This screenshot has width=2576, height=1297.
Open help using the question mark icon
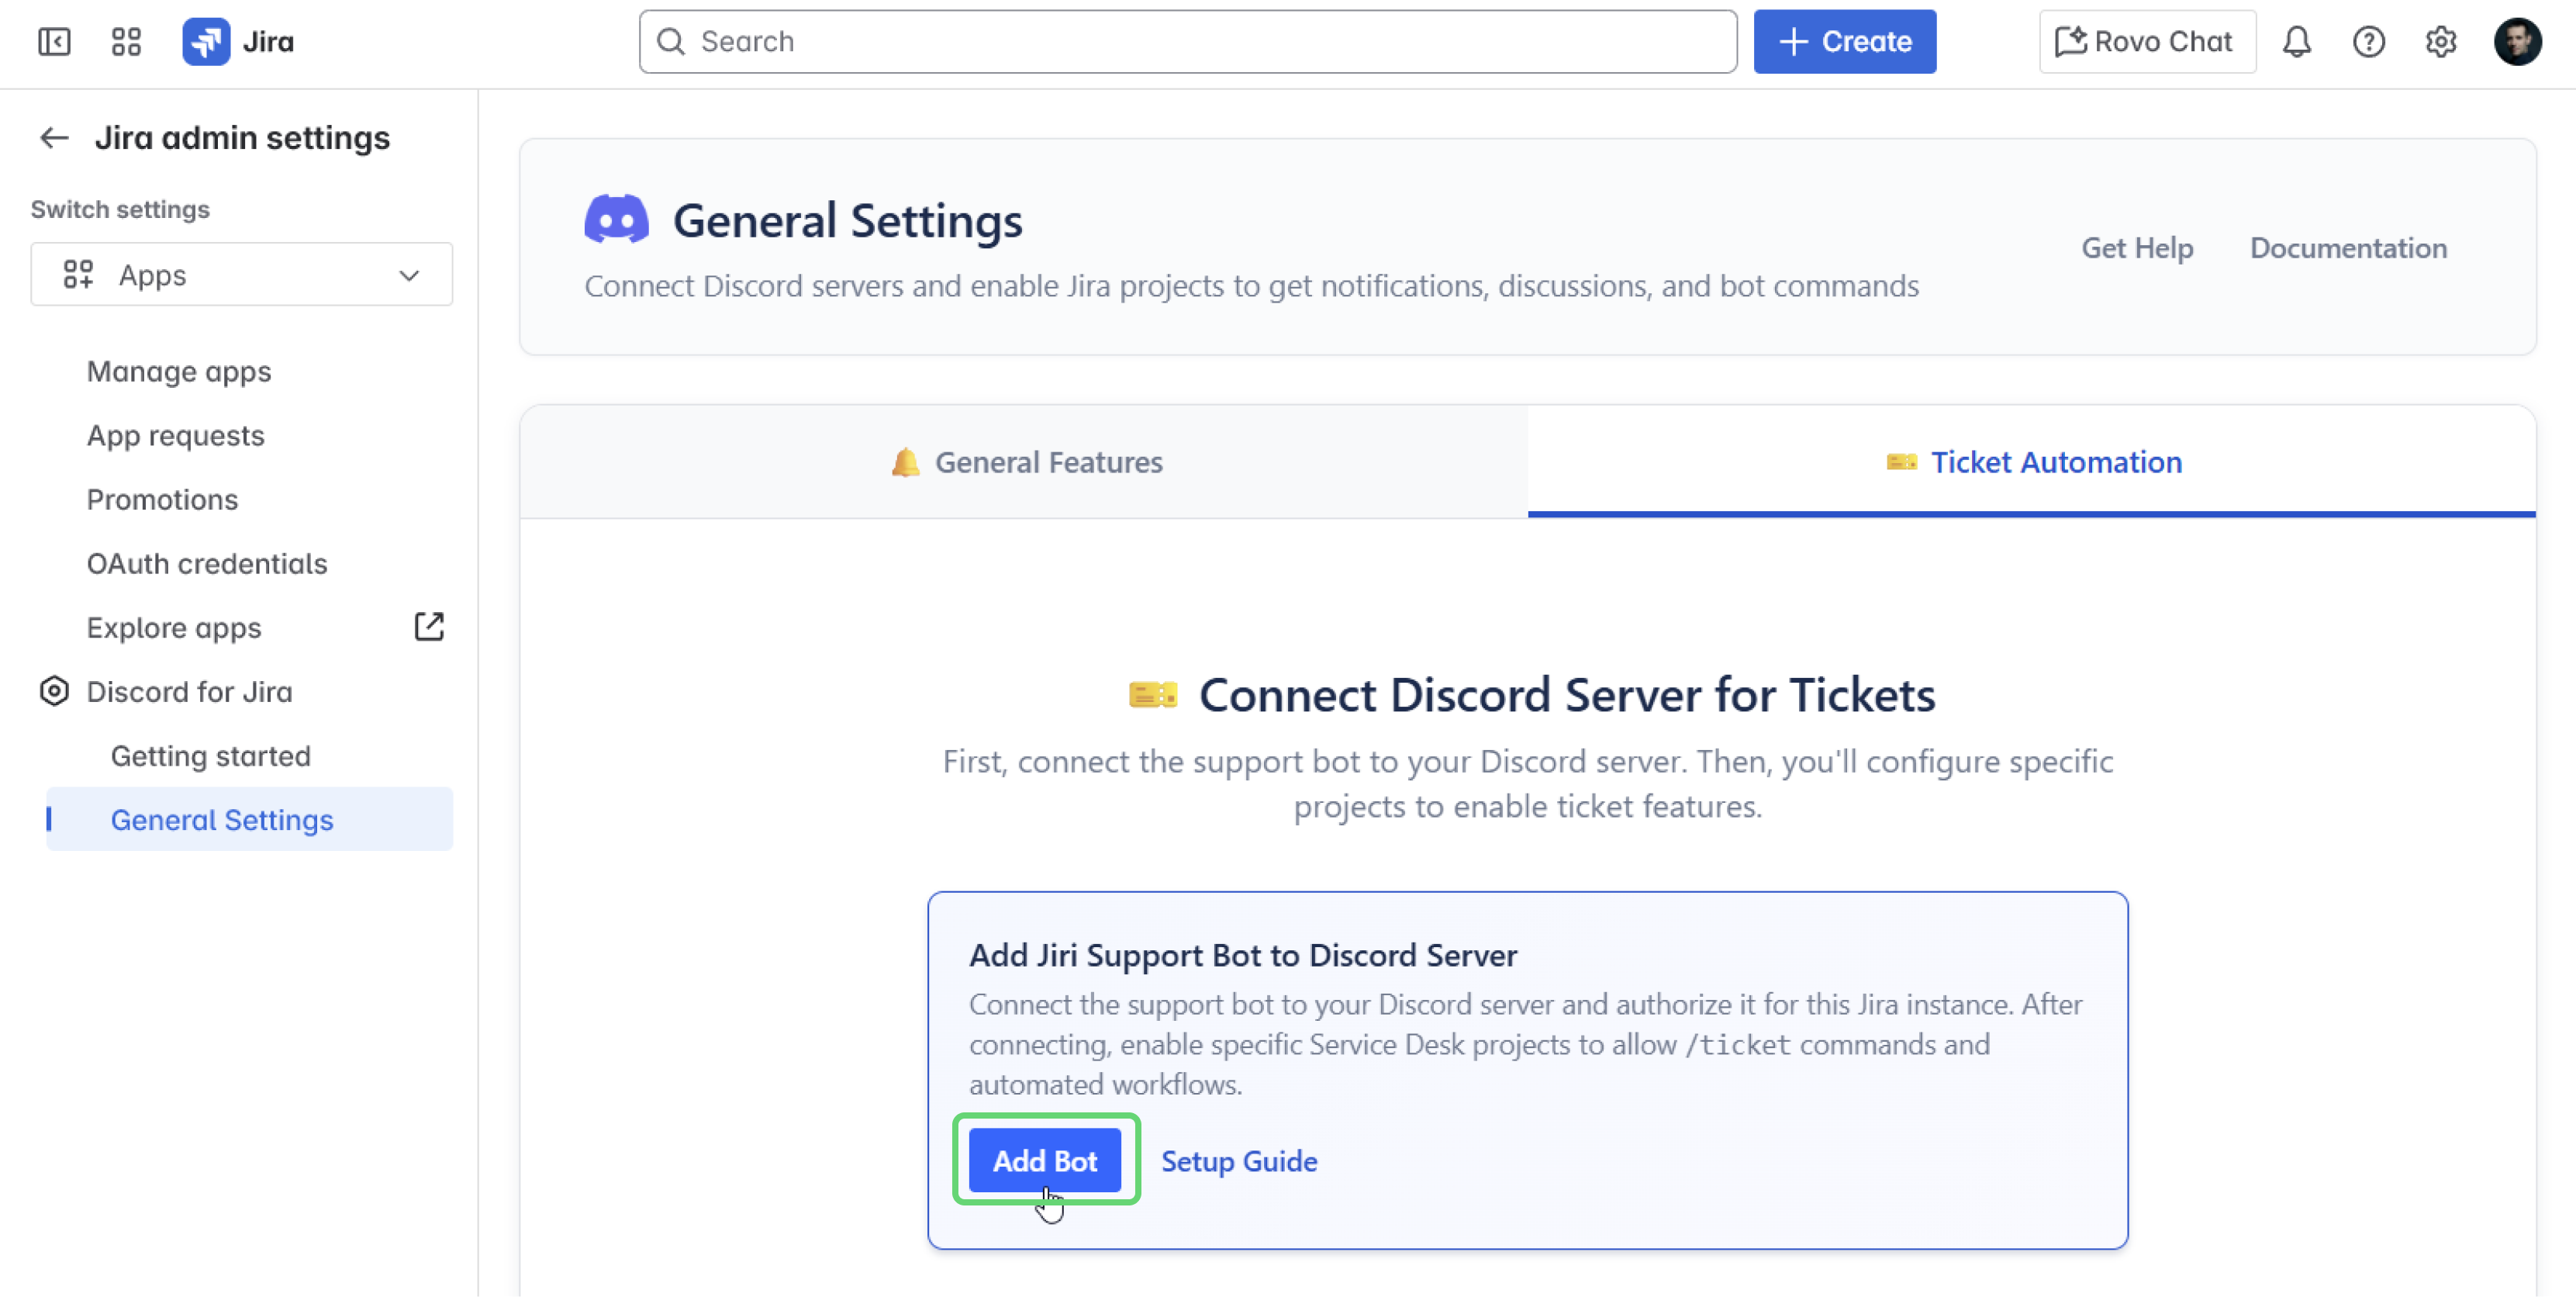click(x=2369, y=41)
